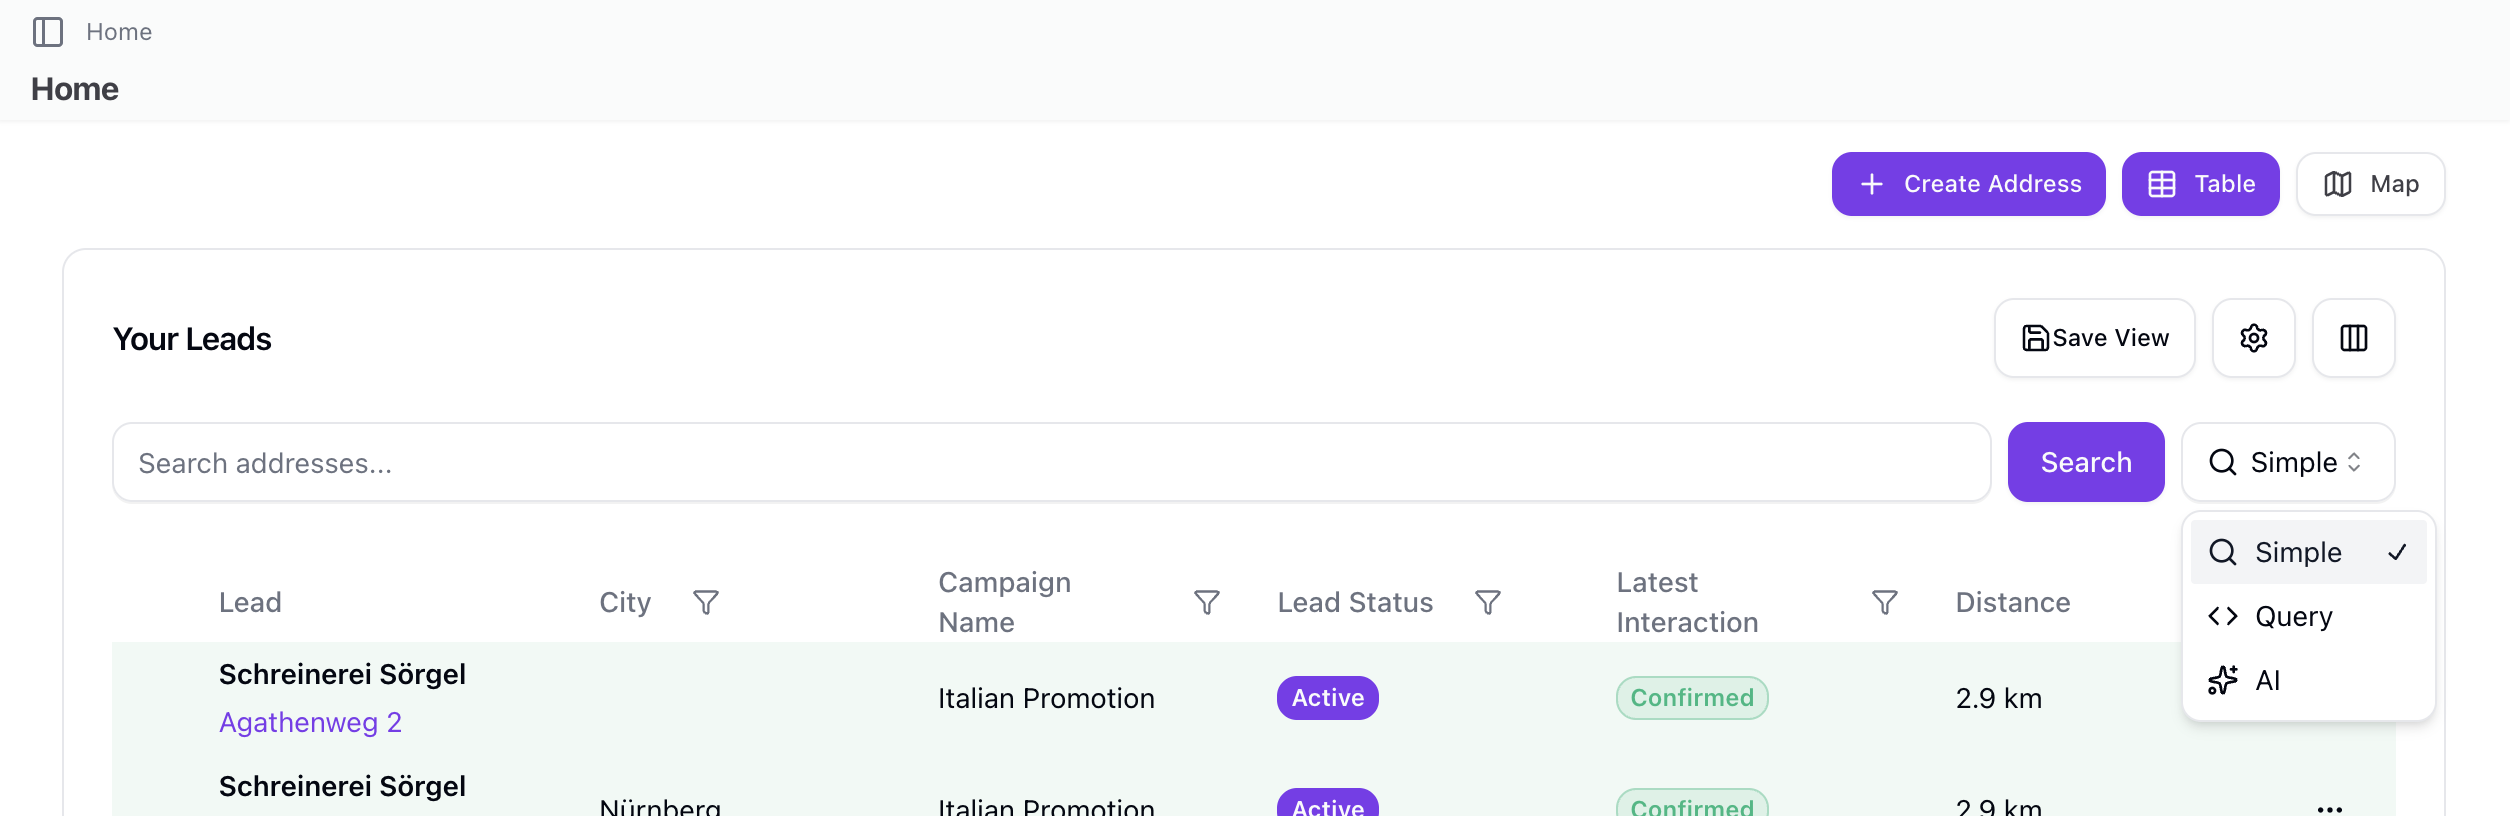
Task: Filter by Lead Status funnel icon
Action: click(1488, 602)
